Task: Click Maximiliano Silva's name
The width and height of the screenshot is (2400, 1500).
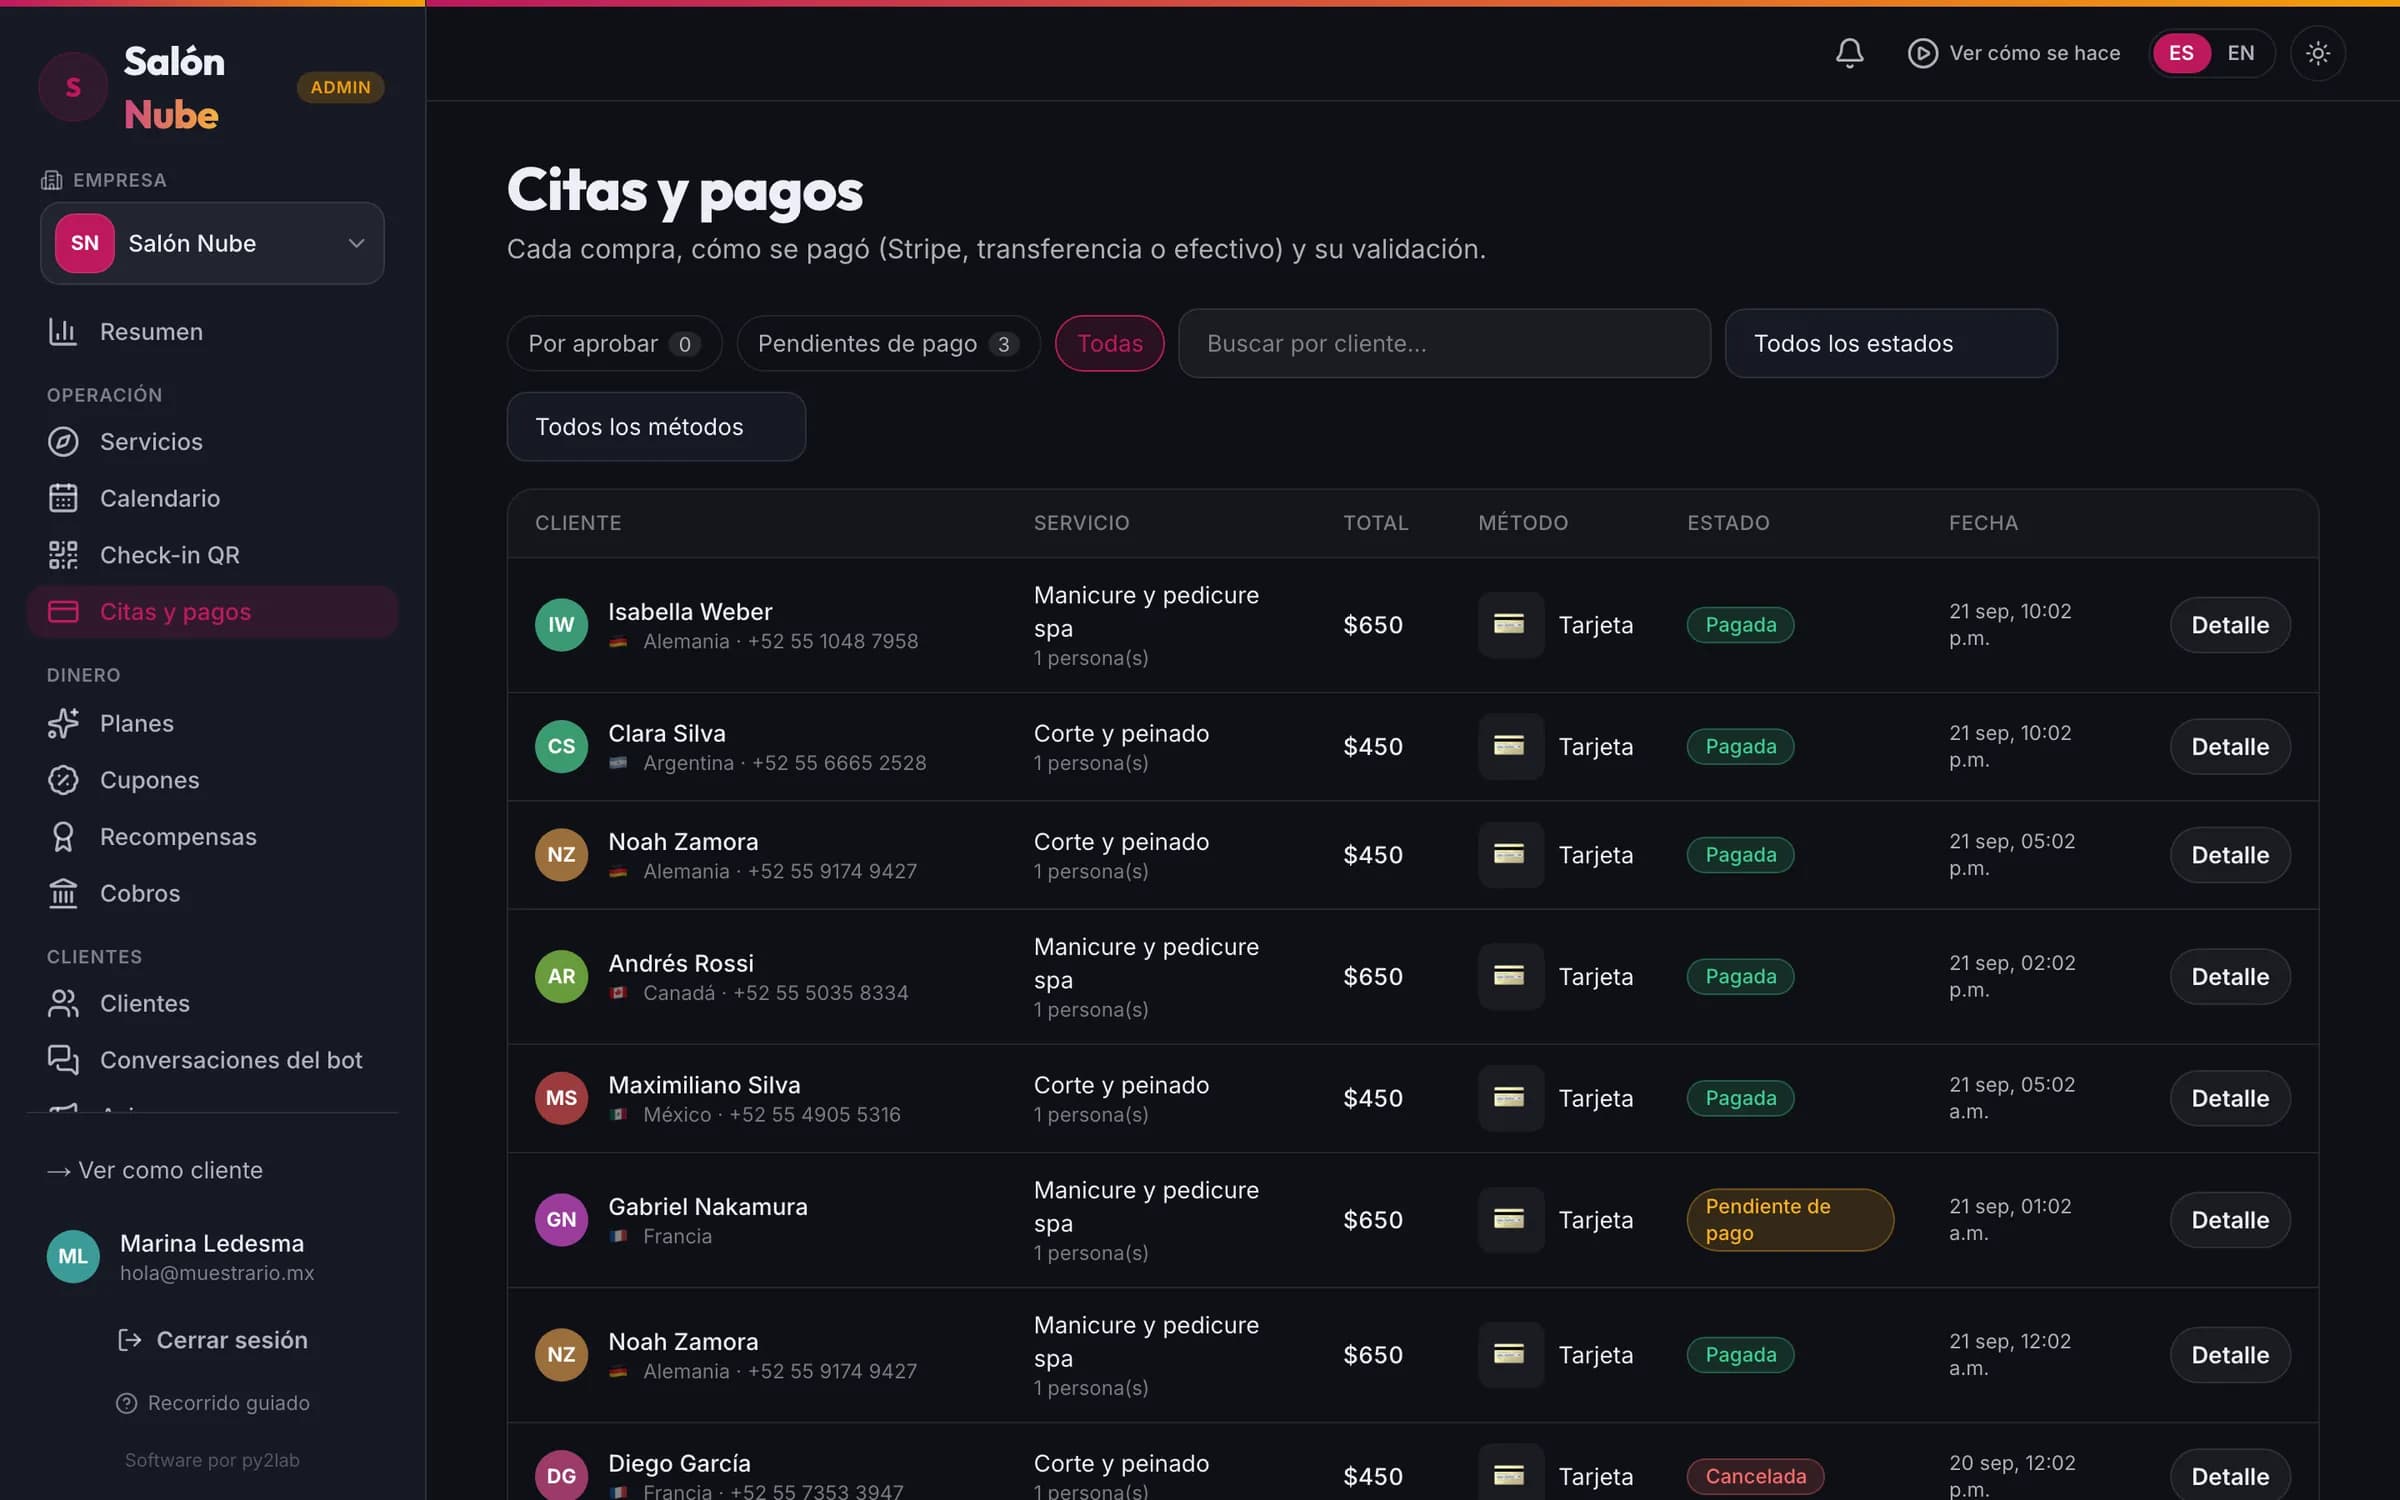Action: pyautogui.click(x=704, y=1085)
